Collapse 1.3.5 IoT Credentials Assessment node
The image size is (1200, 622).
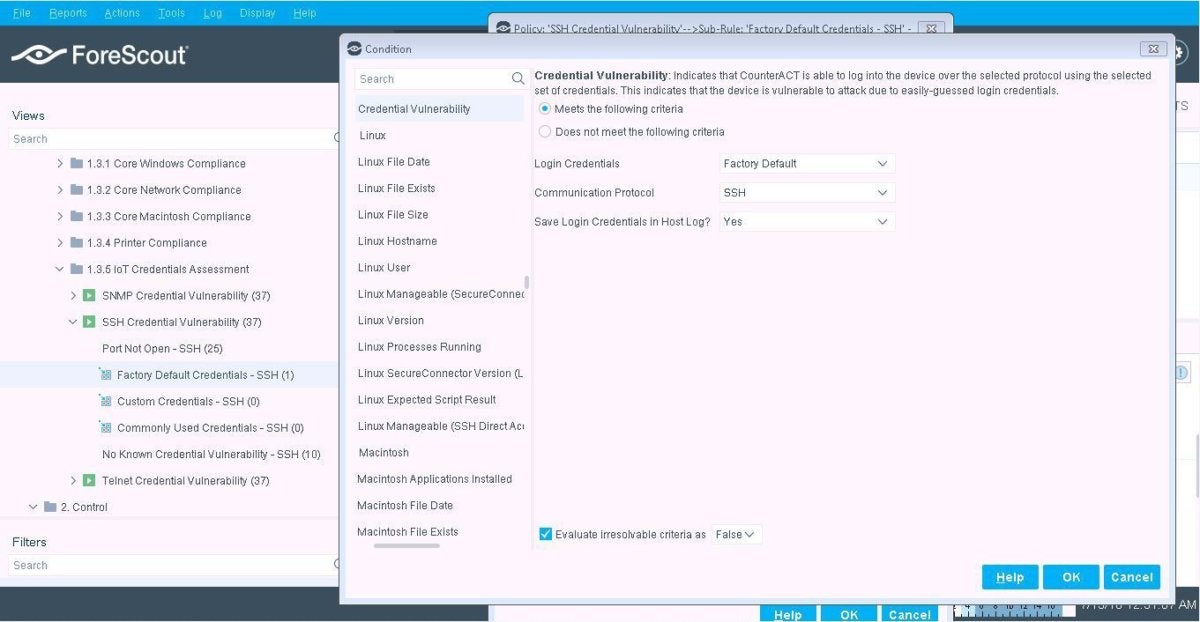[60, 269]
